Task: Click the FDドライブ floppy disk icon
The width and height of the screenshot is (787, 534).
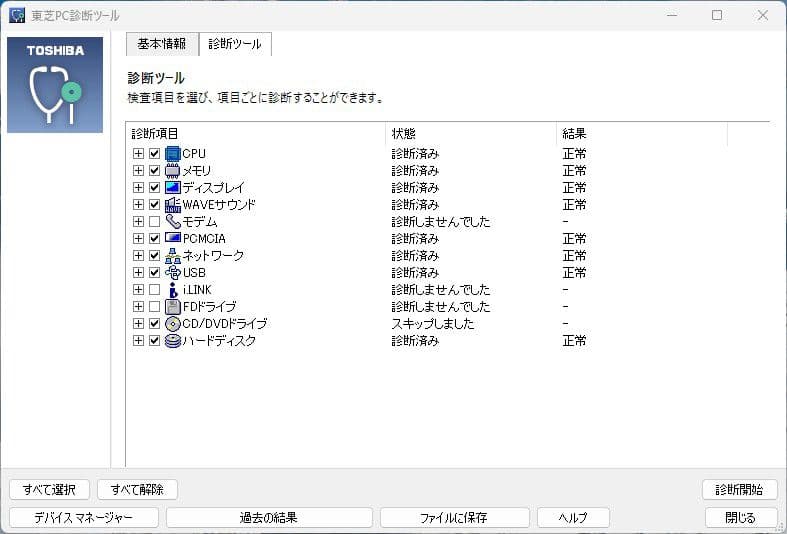Action: tap(173, 307)
